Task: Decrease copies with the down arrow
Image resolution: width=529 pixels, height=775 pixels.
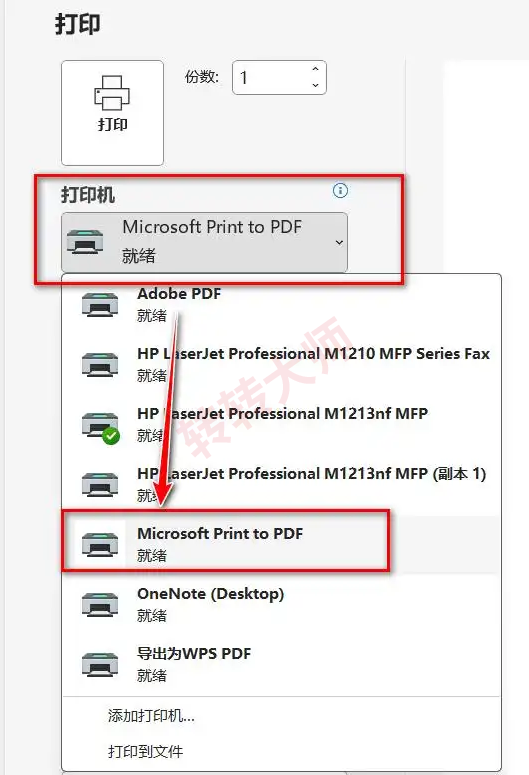Action: click(x=315, y=86)
